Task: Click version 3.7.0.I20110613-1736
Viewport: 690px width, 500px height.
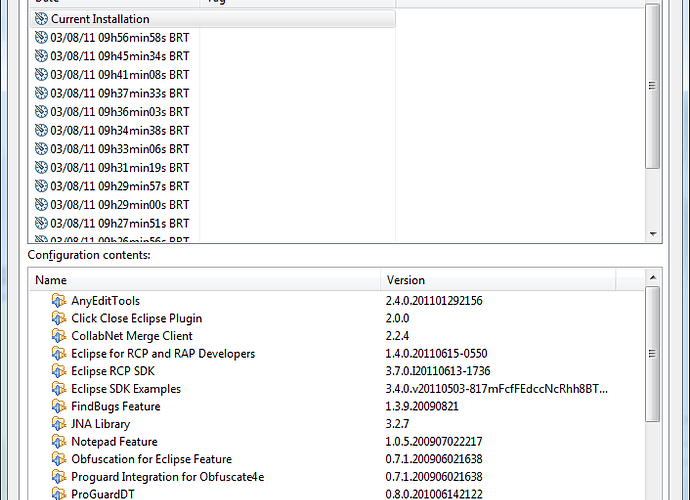Action: [438, 371]
